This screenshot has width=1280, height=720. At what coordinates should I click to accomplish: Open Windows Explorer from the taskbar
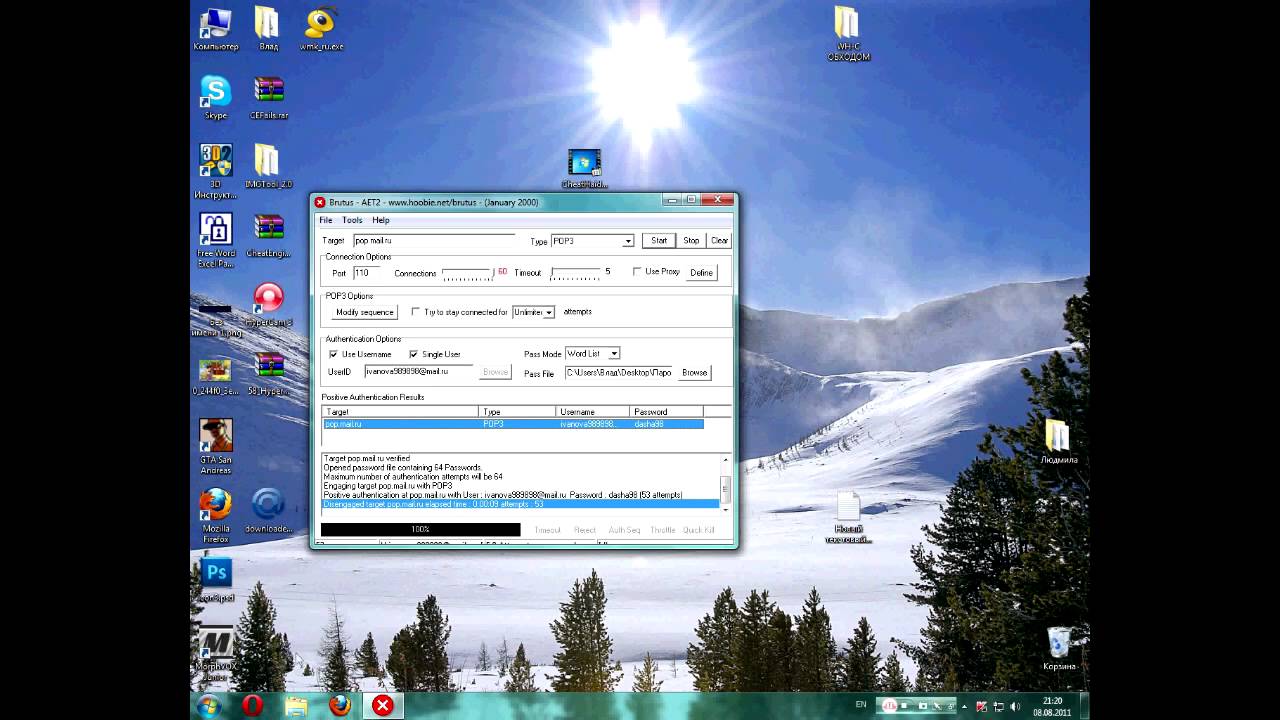(296, 706)
